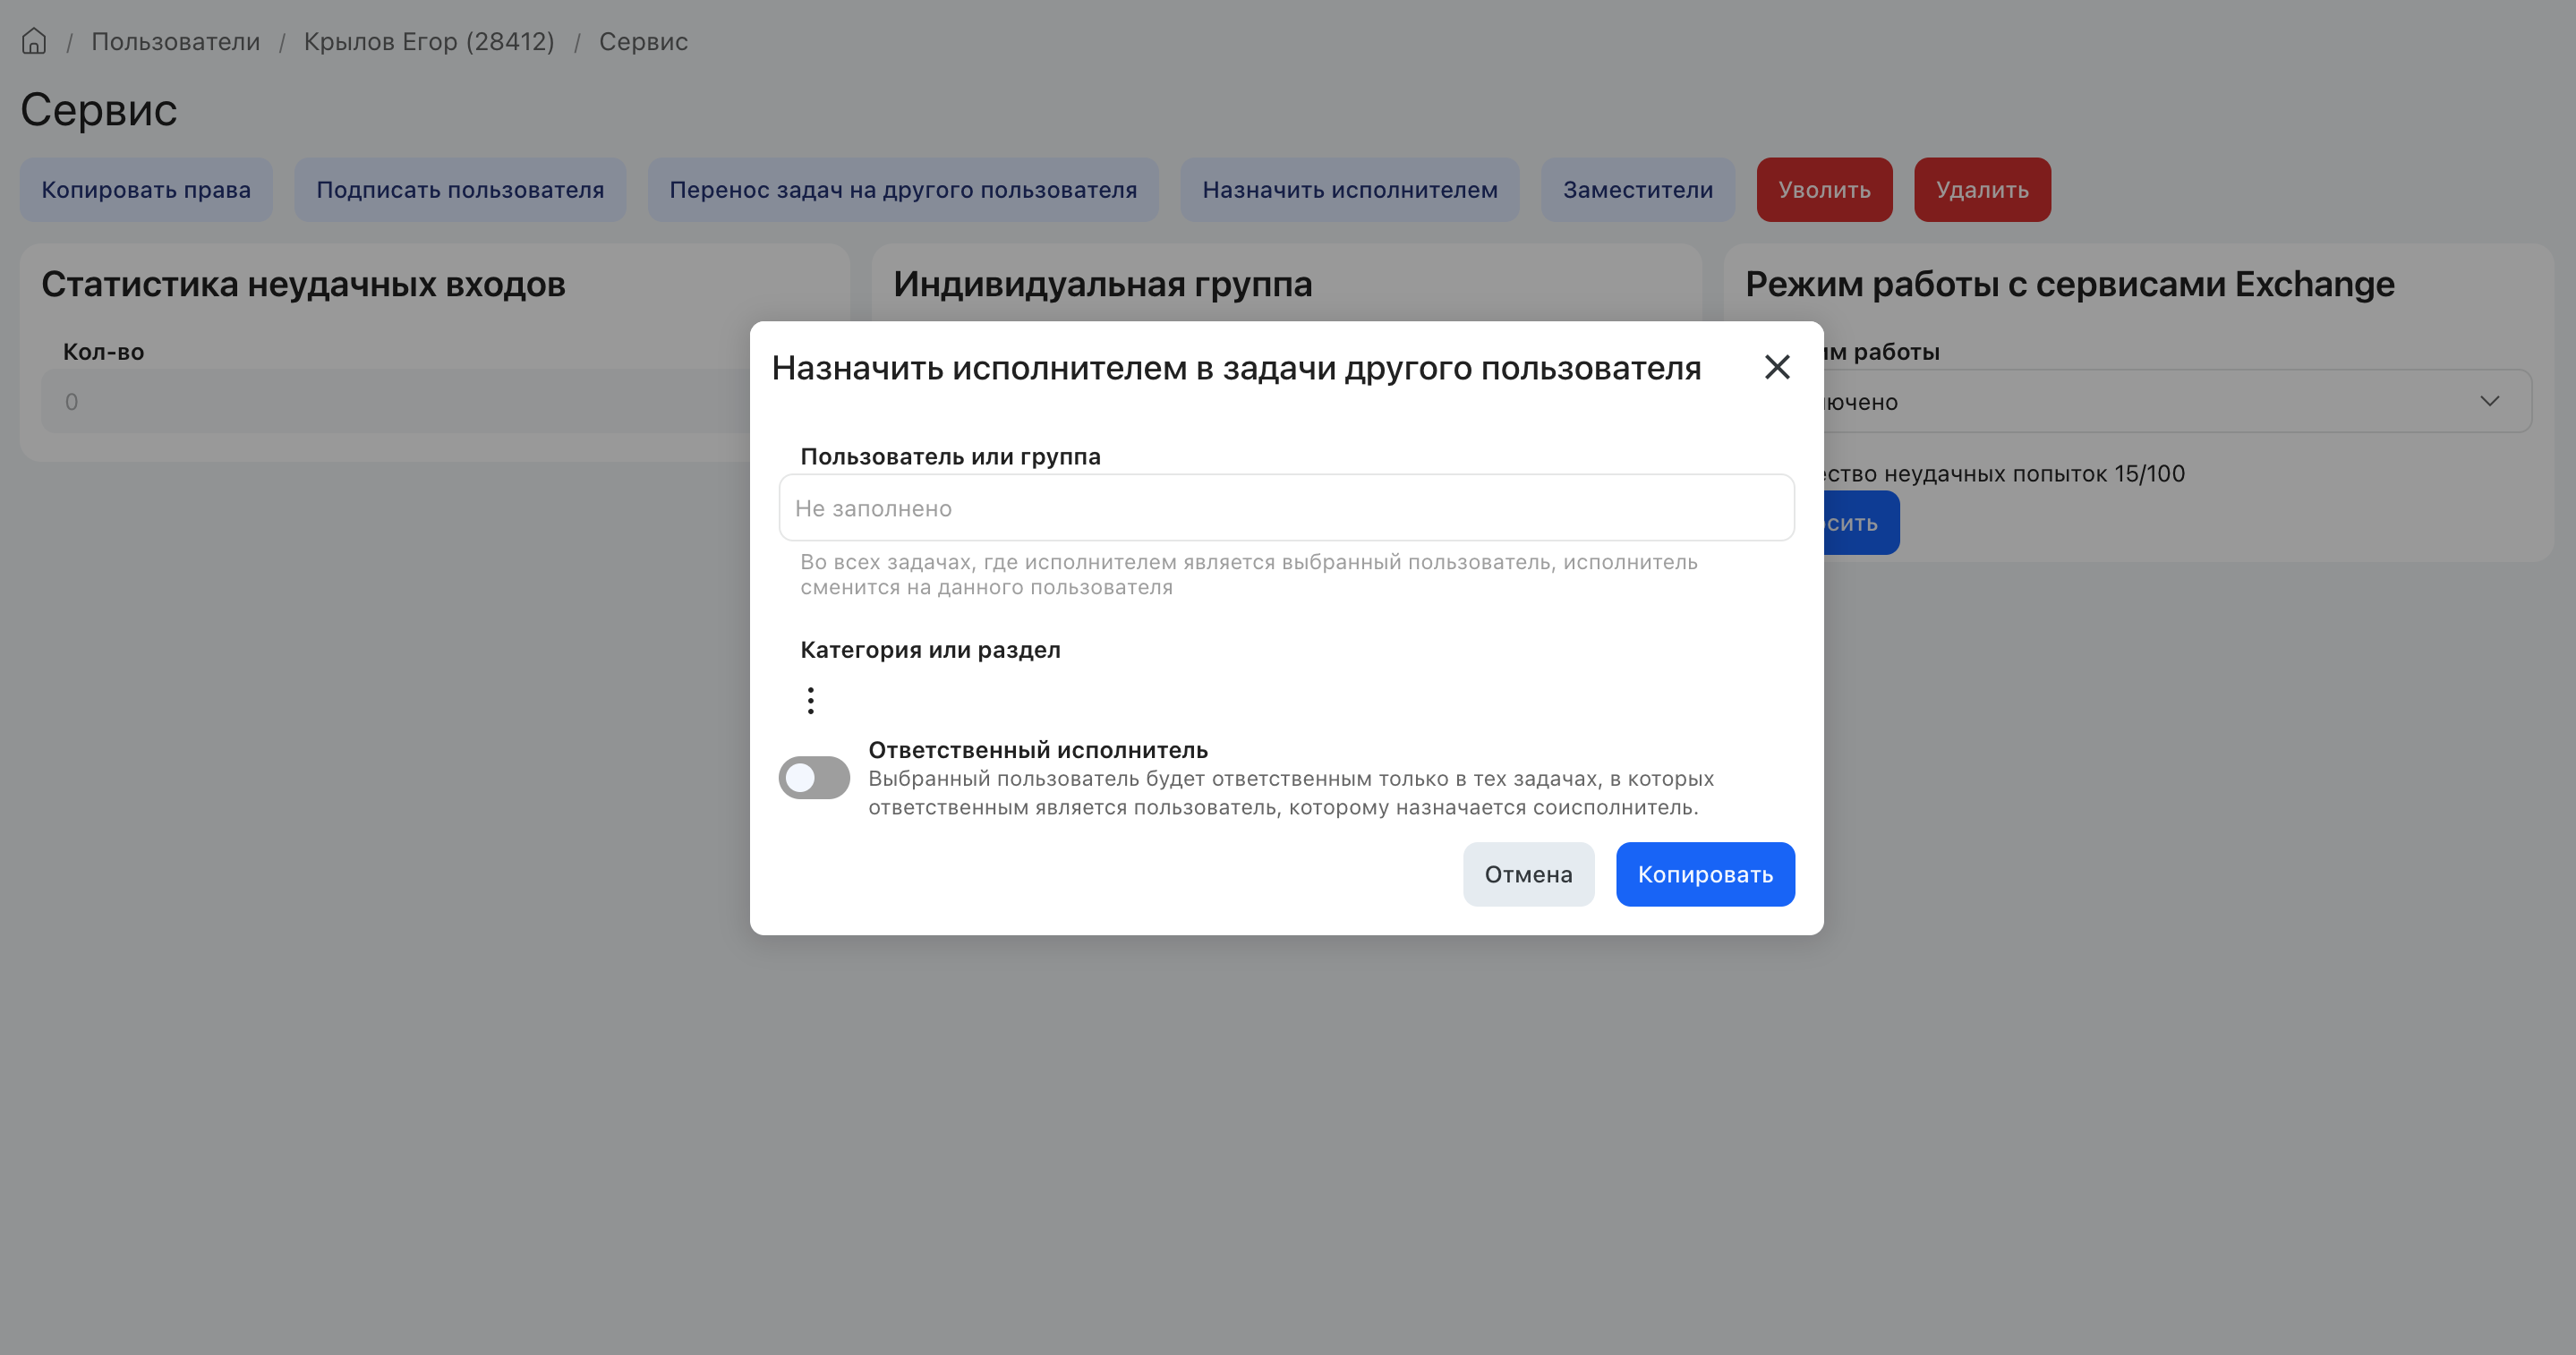The height and width of the screenshot is (1355, 2576).
Task: Click the Ответственный исполнитель label text
Action: 1038,750
